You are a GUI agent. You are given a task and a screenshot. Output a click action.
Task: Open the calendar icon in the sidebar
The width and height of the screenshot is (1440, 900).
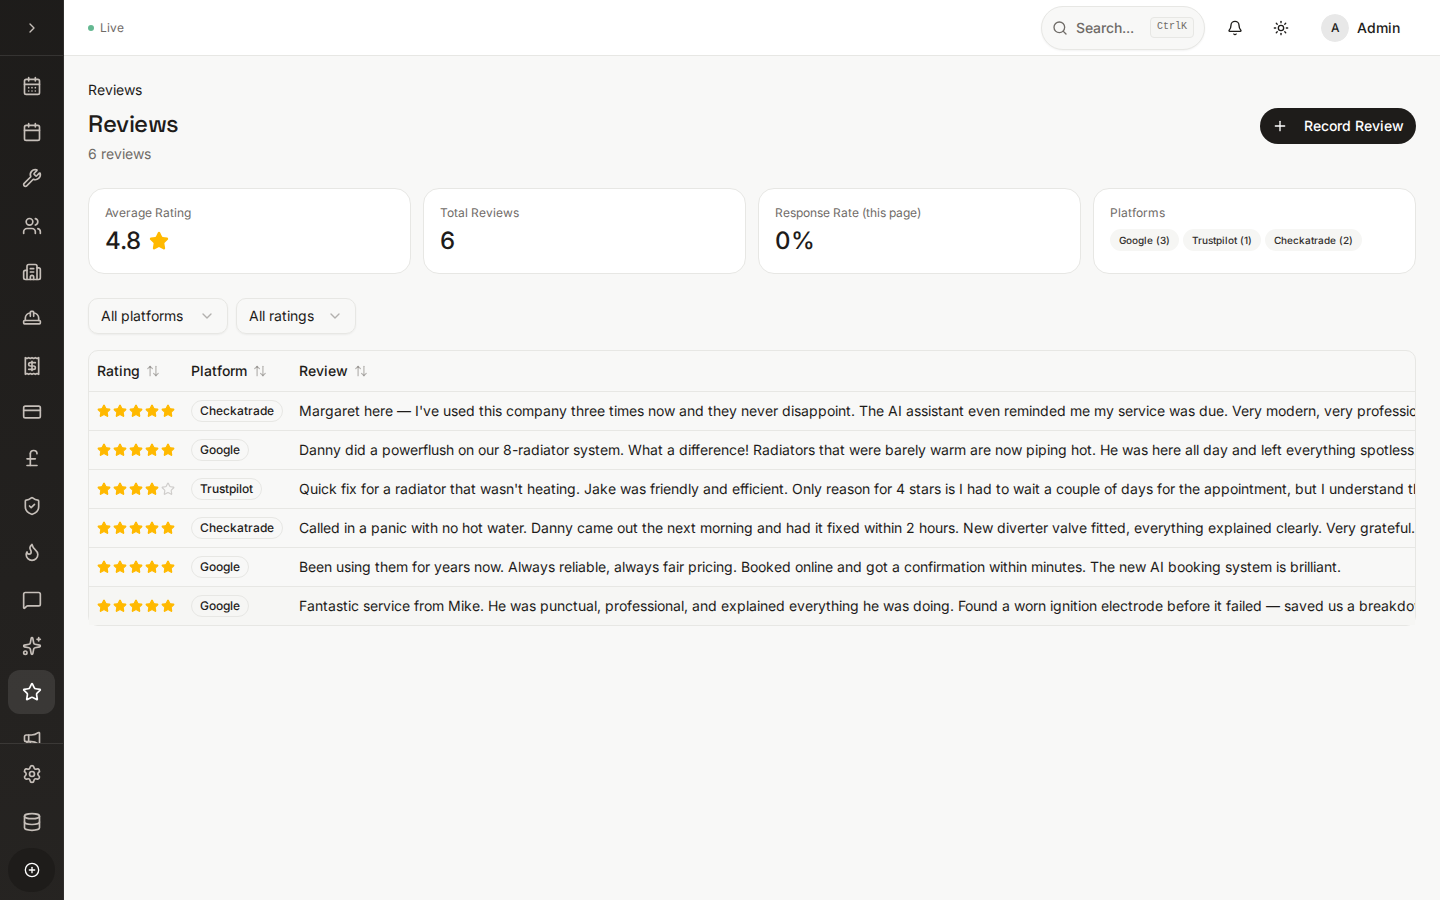(x=32, y=86)
